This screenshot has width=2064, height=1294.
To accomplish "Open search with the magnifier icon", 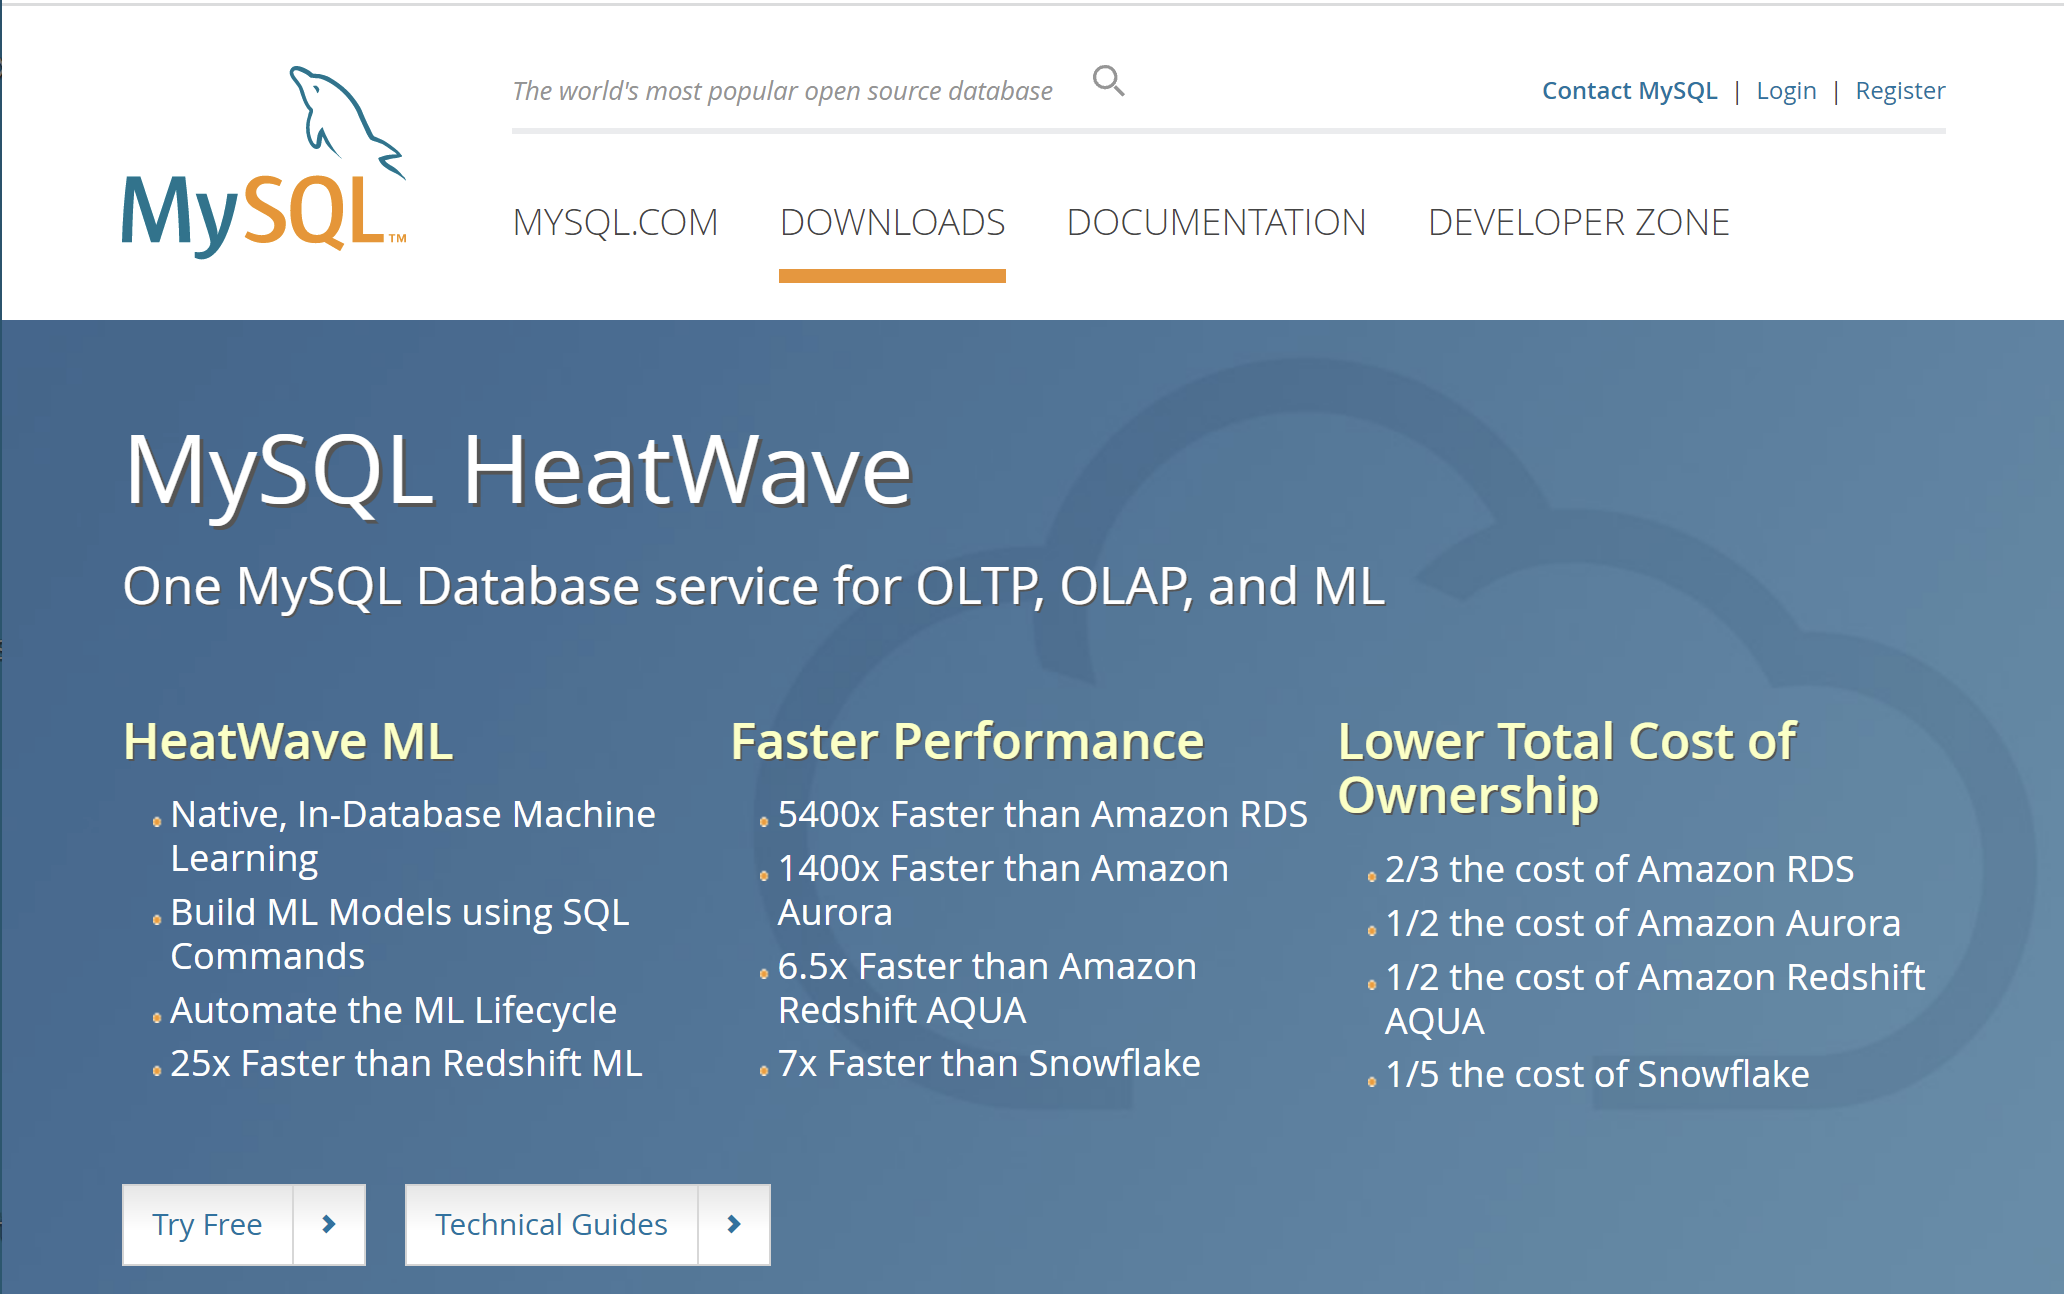I will click(x=1108, y=81).
